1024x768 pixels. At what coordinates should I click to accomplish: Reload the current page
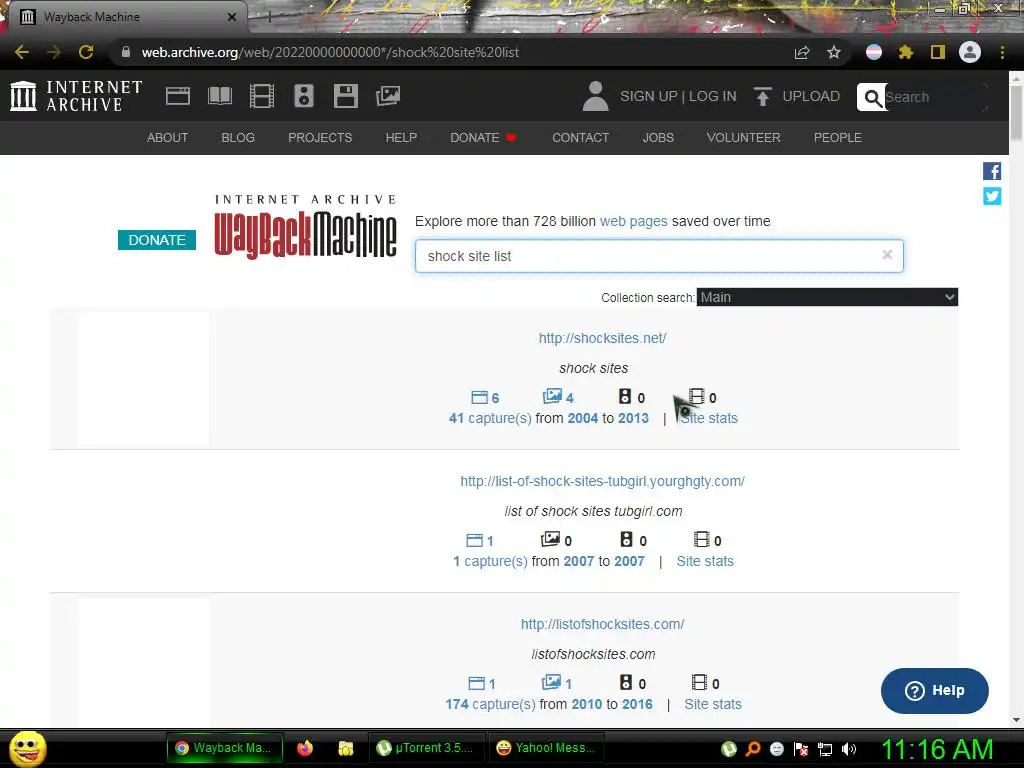coord(86,52)
